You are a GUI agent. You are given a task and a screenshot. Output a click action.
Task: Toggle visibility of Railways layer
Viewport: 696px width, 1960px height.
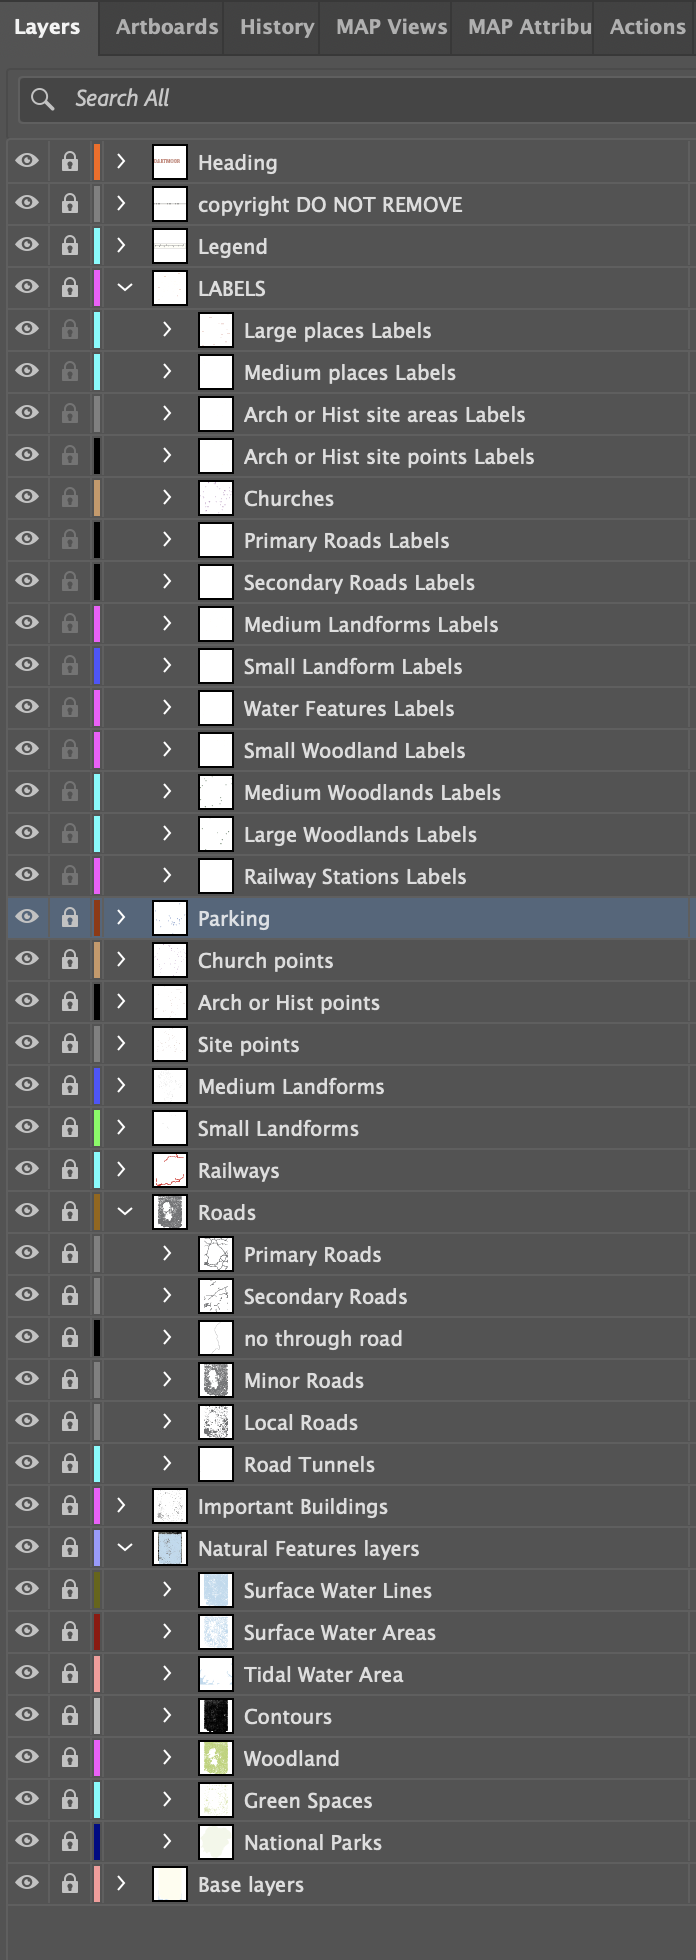click(x=27, y=1169)
